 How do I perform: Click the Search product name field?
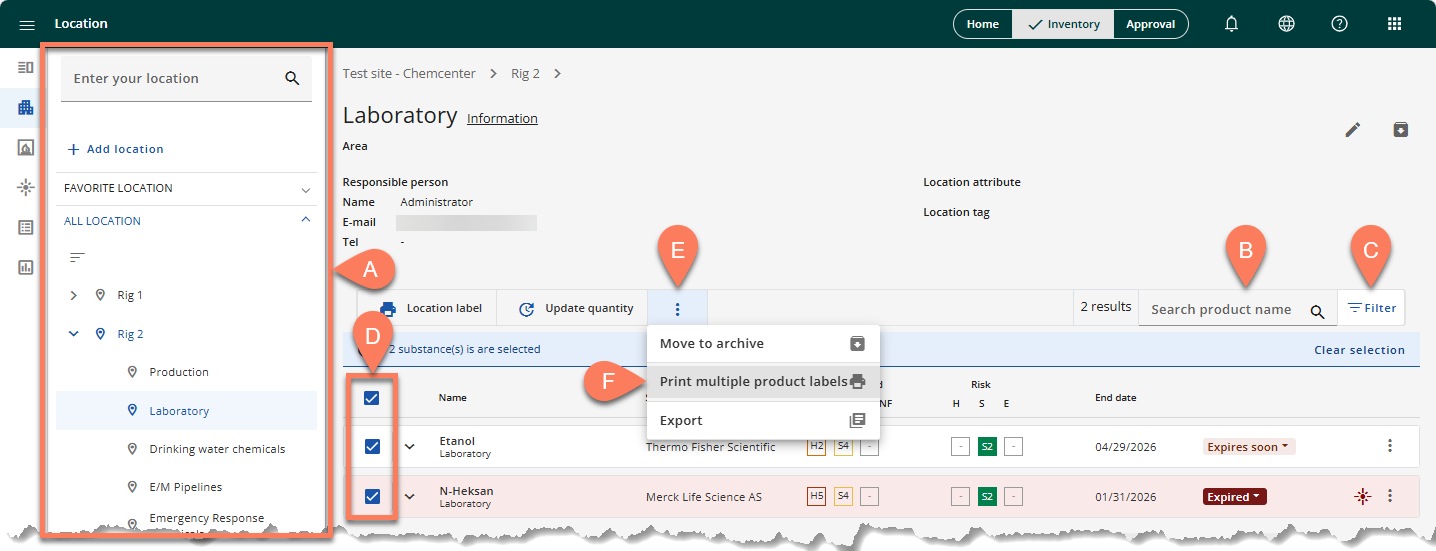click(x=1220, y=310)
